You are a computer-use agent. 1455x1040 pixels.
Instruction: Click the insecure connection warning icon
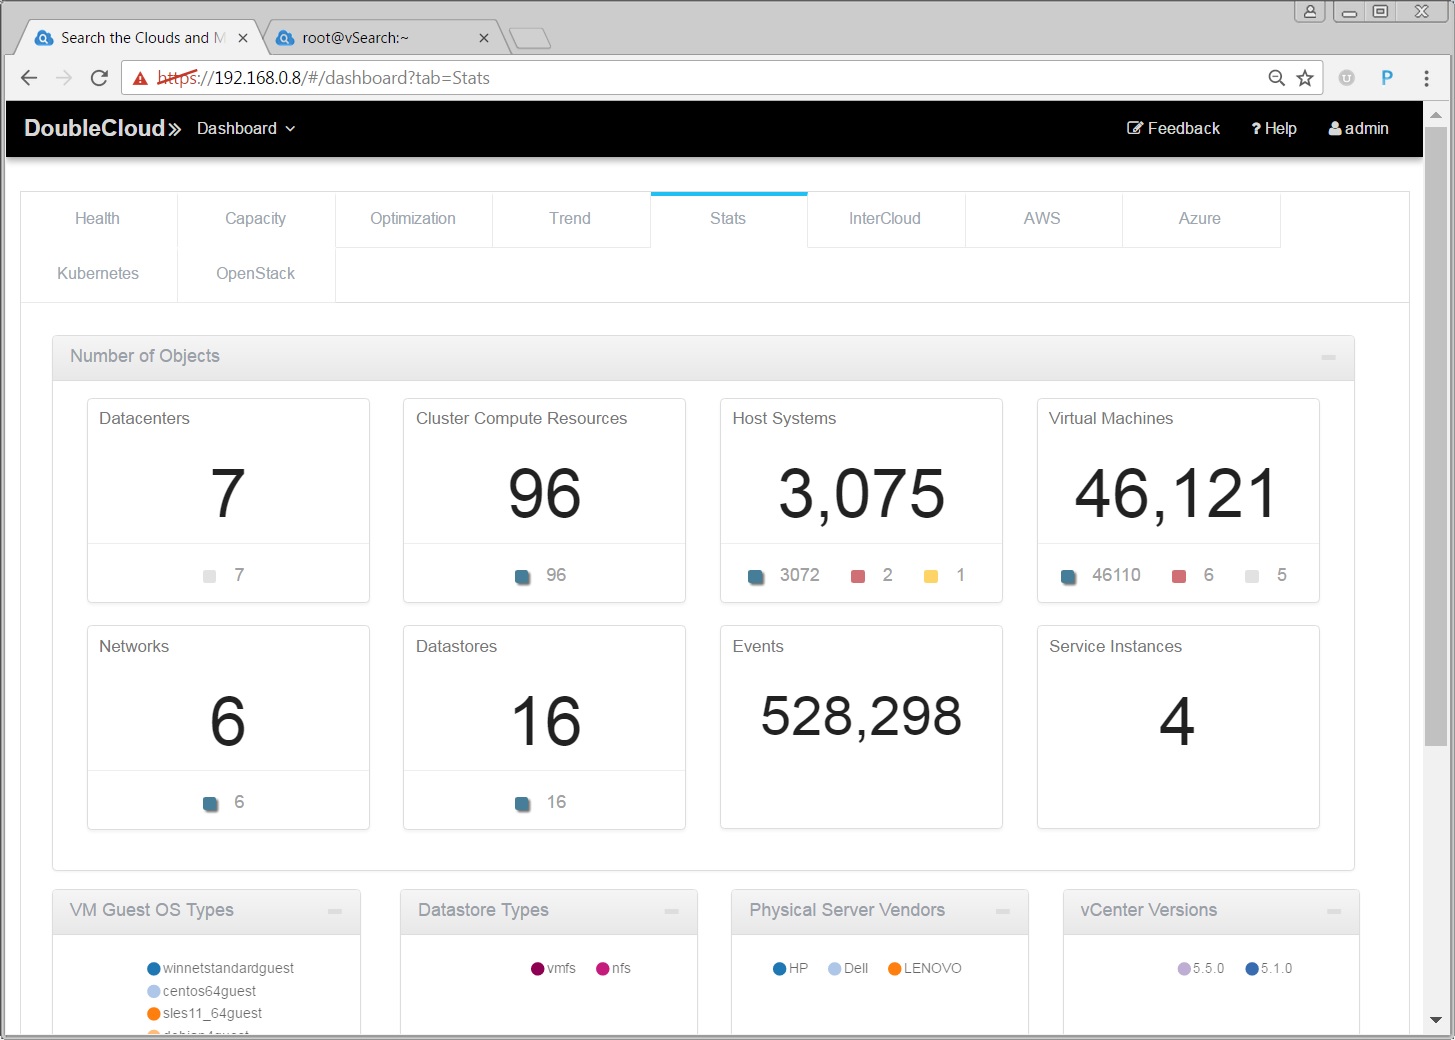pos(140,78)
